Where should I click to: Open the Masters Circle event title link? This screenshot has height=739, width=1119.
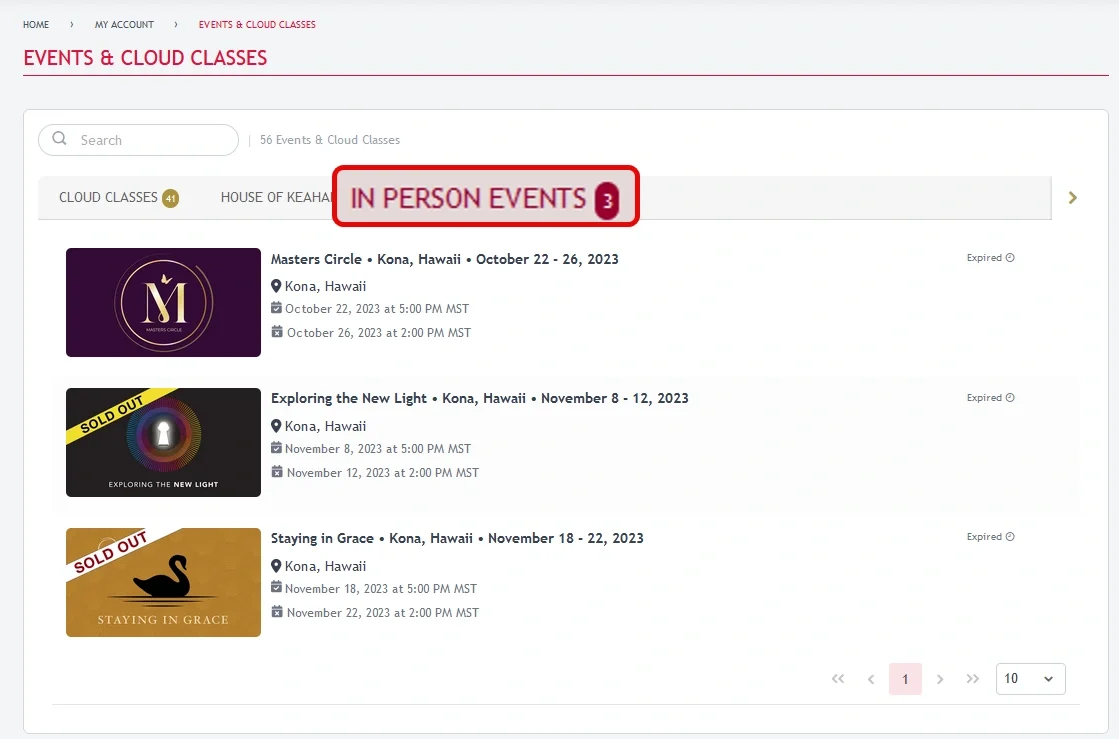click(444, 259)
